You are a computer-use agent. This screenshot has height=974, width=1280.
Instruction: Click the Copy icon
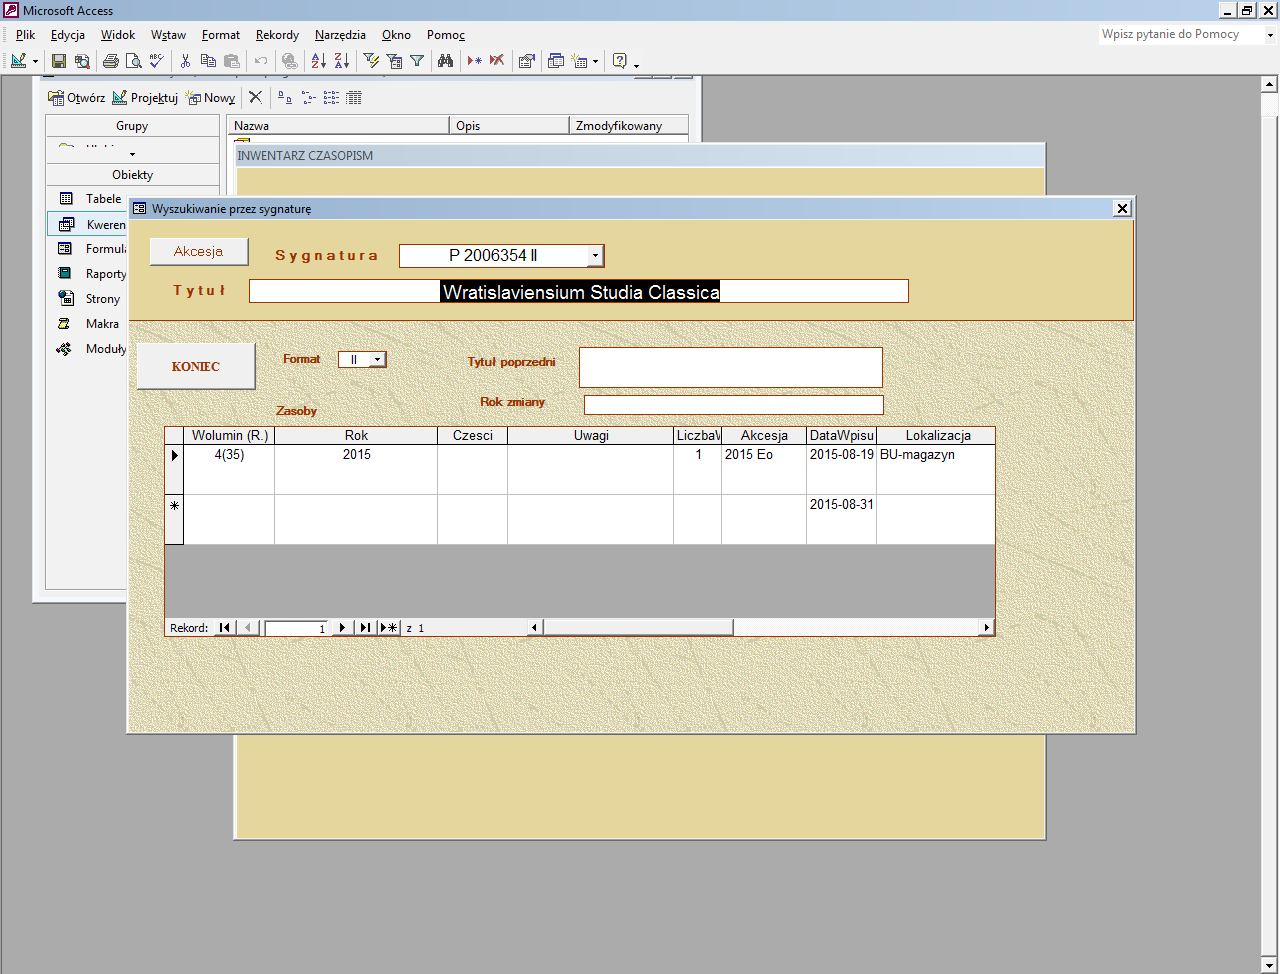(208, 61)
